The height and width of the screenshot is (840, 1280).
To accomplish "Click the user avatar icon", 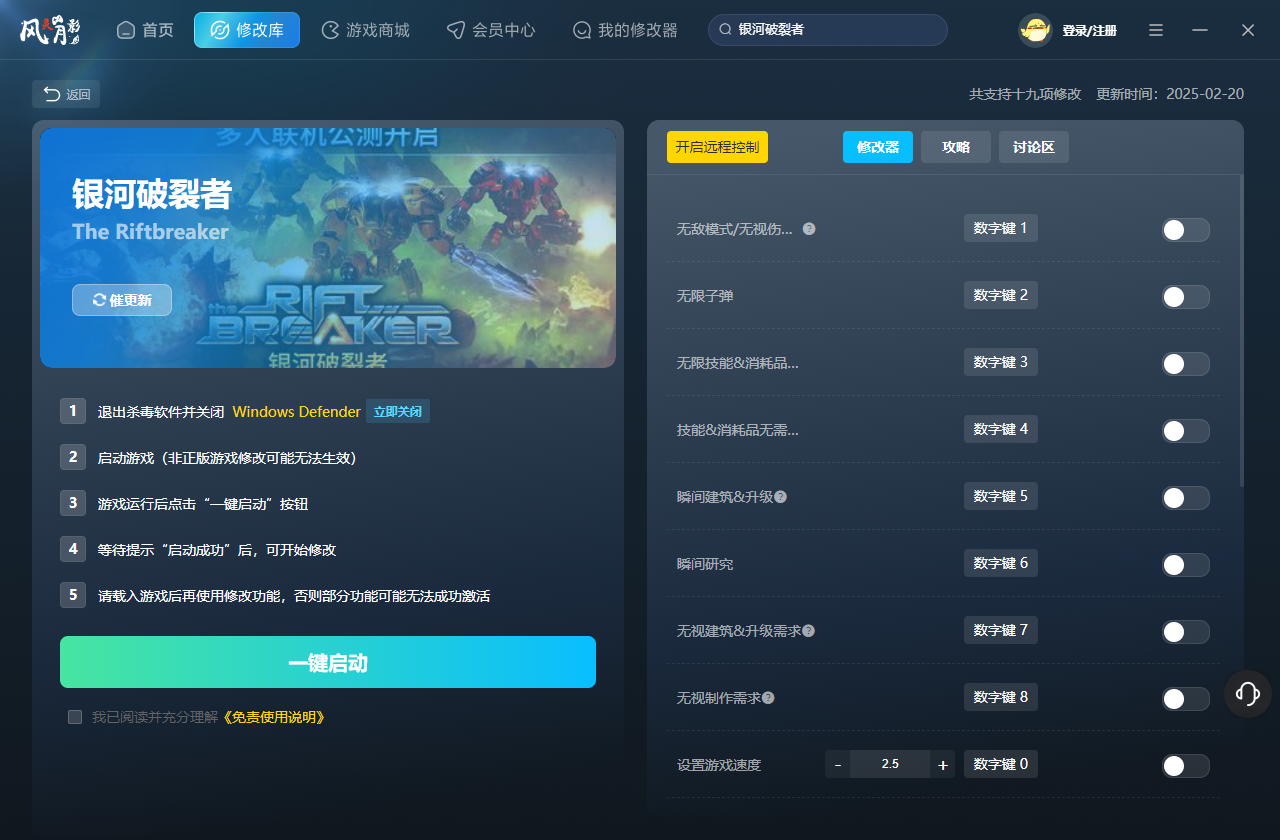I will 1035,30.
